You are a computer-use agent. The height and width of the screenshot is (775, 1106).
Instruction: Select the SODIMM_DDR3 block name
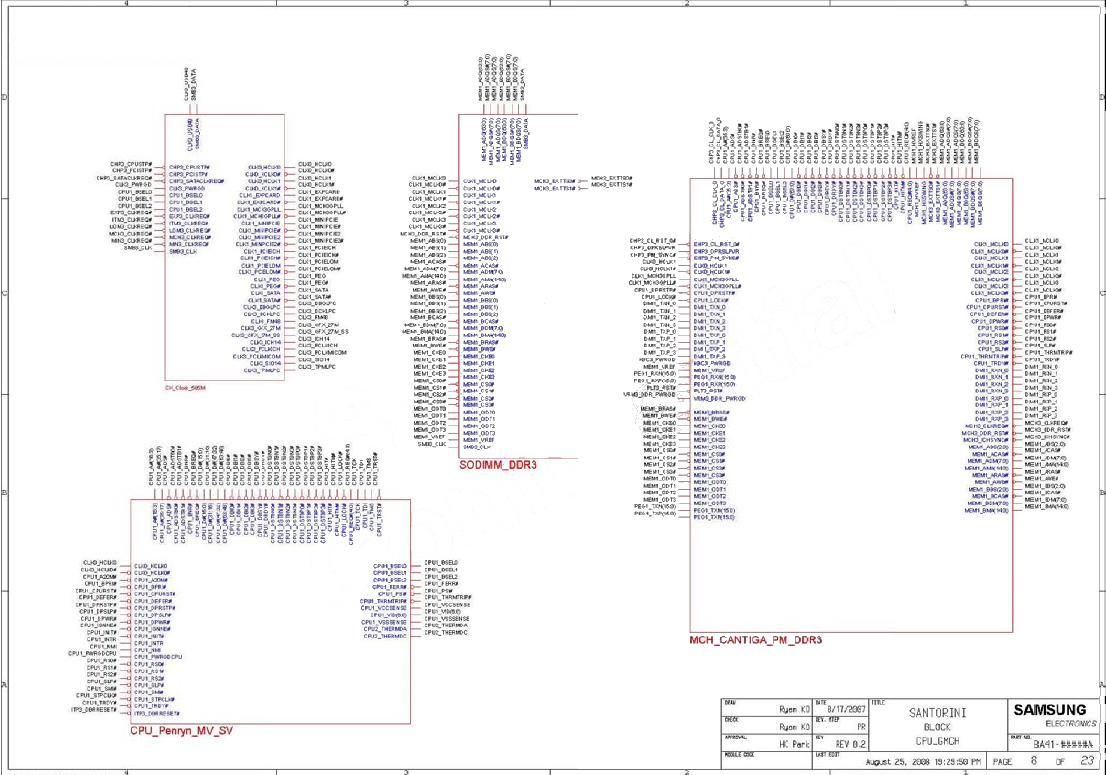point(498,465)
